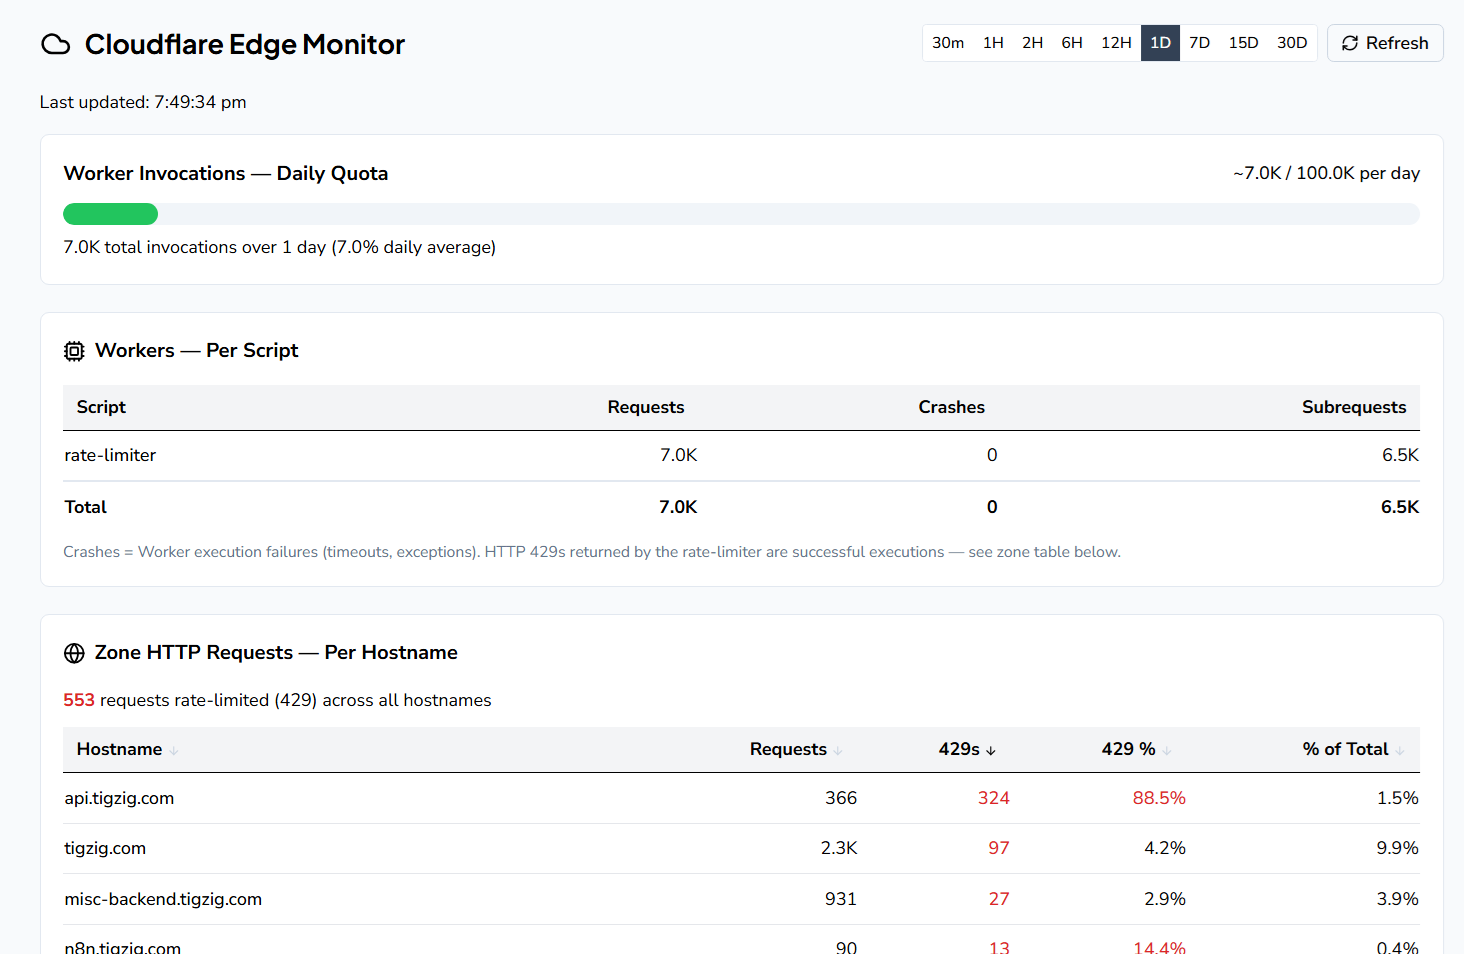
Task: Select the 30m time range
Action: point(948,43)
